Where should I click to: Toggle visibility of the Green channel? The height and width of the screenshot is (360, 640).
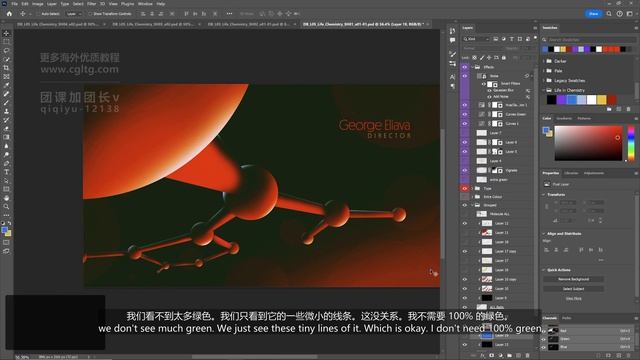click(x=543, y=339)
